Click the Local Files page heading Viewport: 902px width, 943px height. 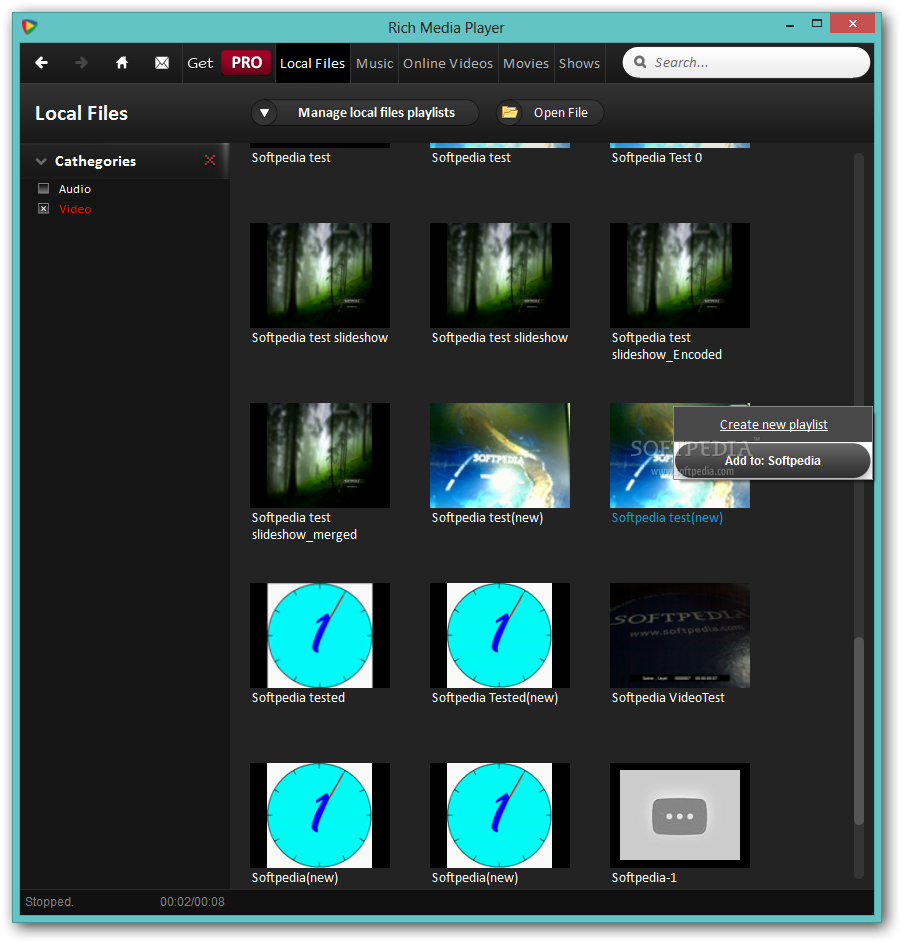point(81,113)
